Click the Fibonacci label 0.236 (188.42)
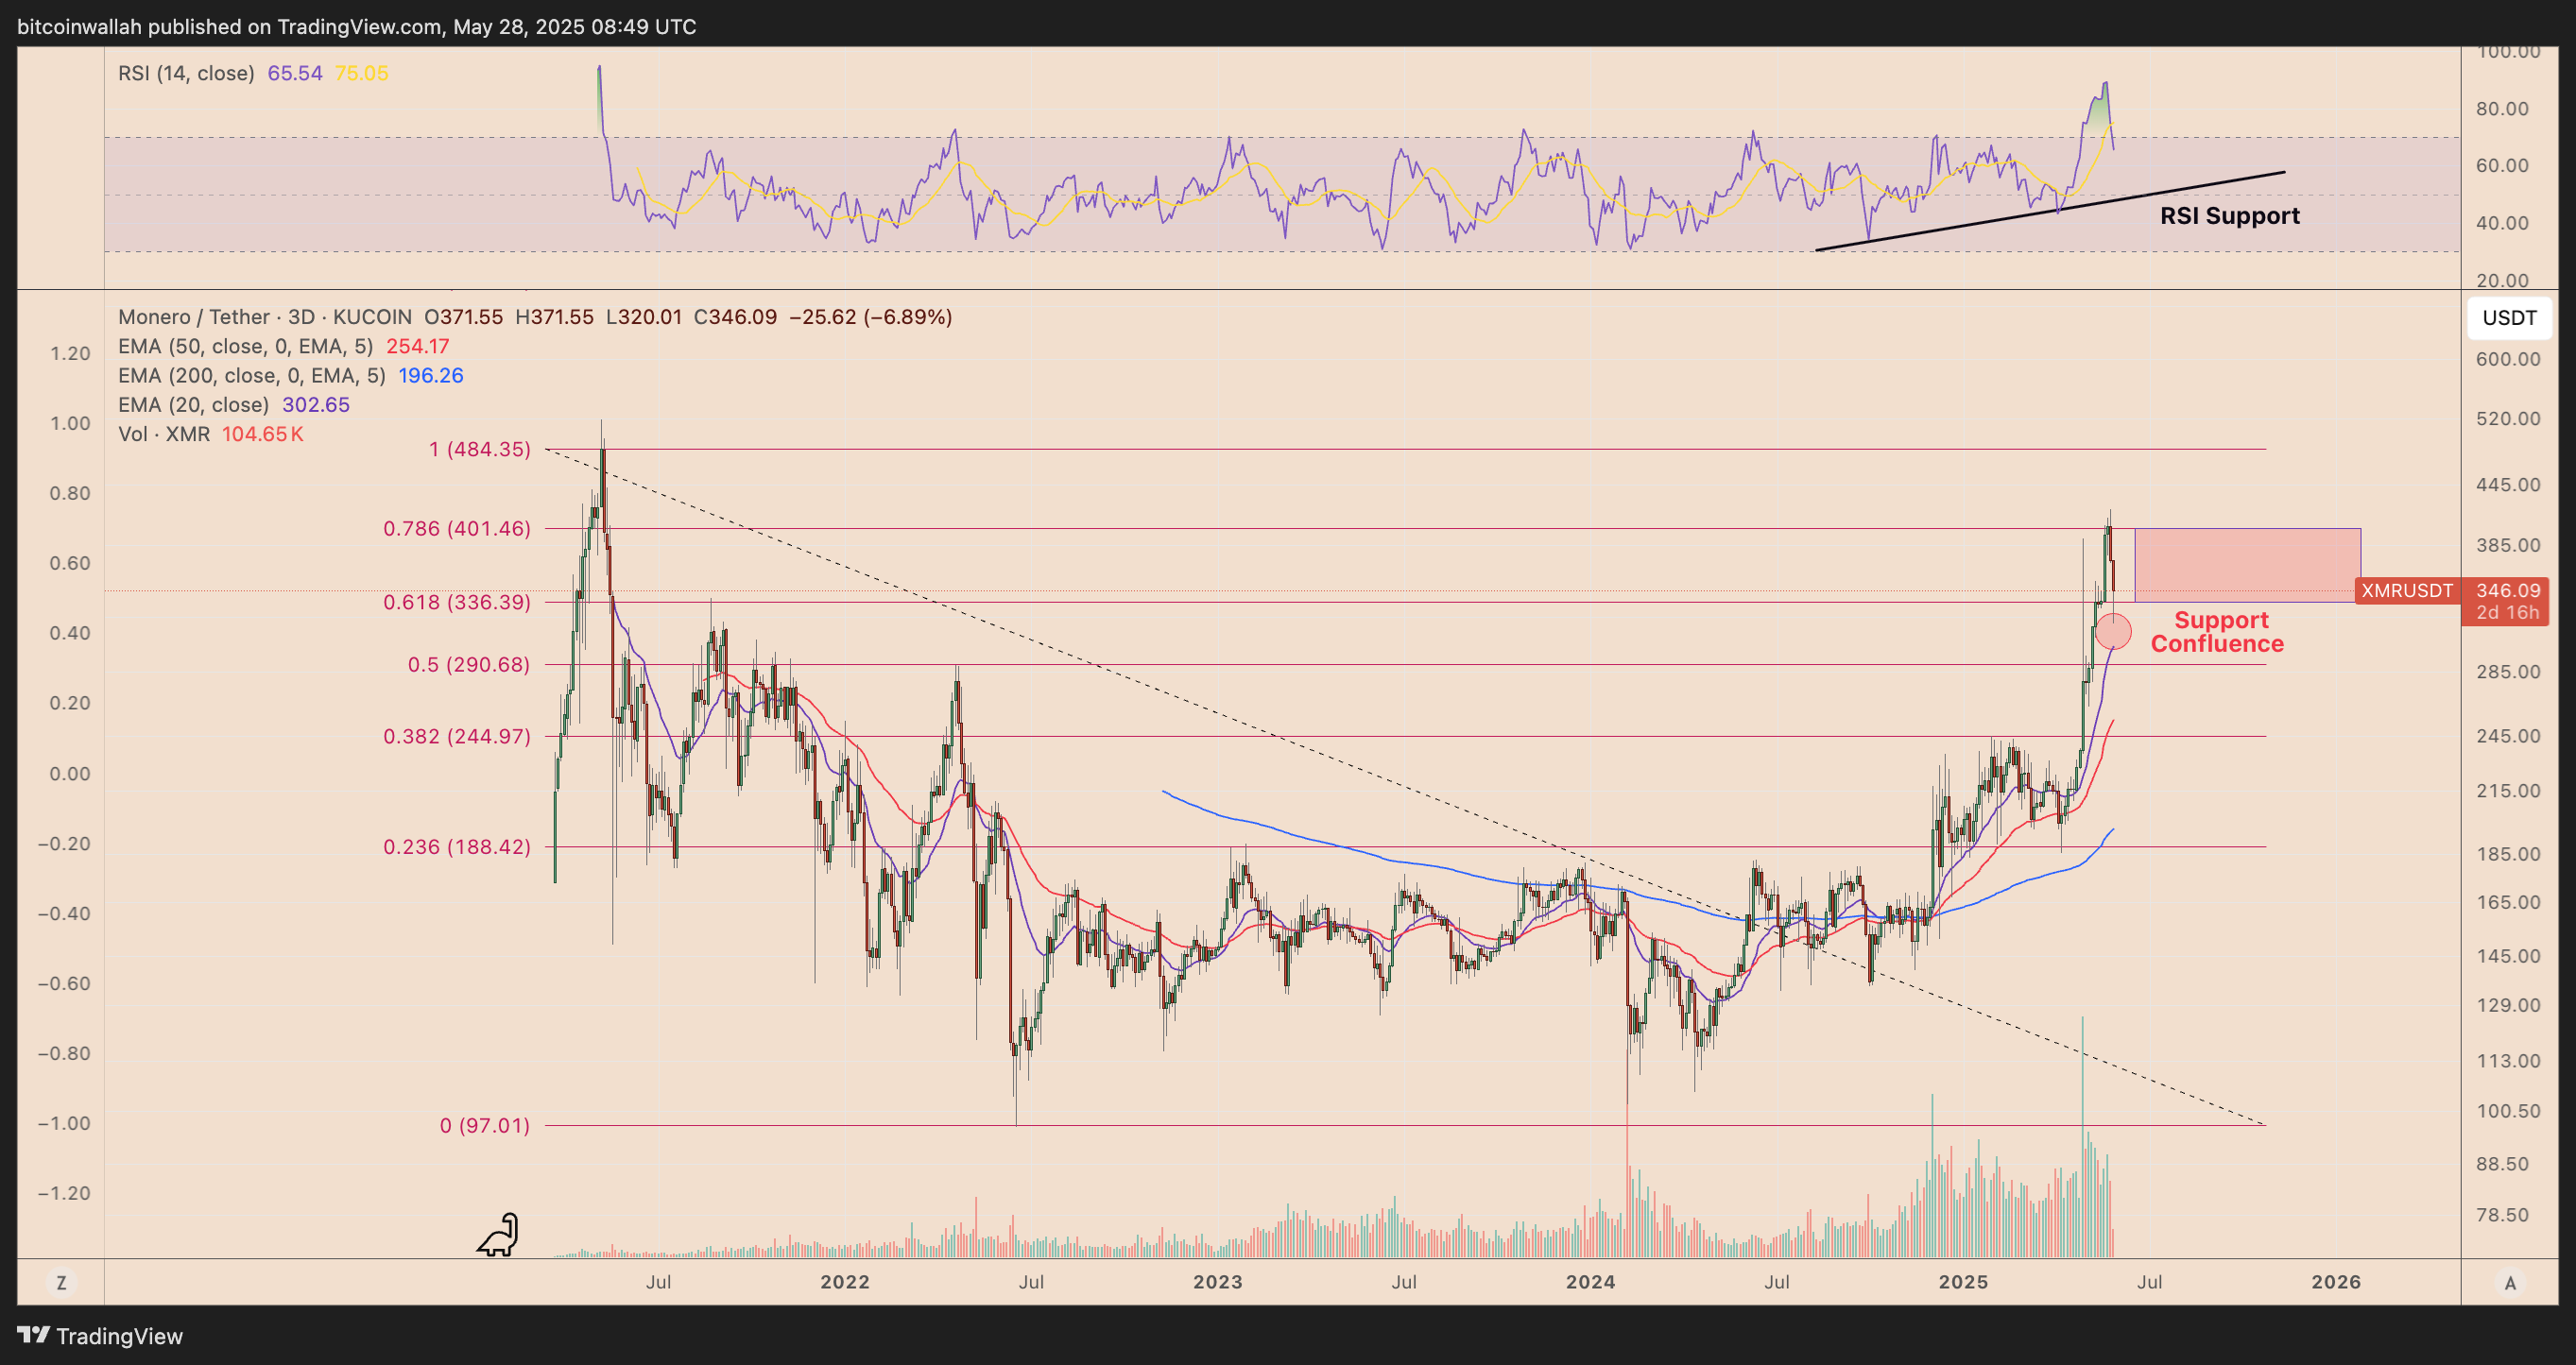The height and width of the screenshot is (1365, 2576). (457, 847)
